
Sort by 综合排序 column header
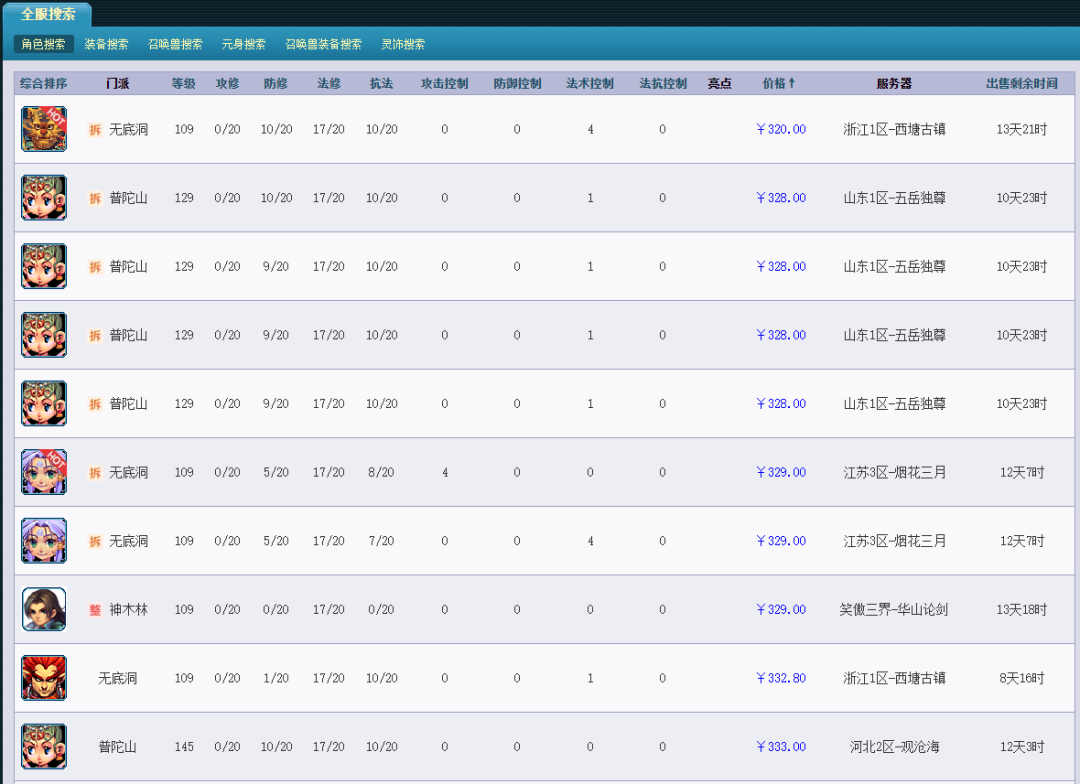(43, 83)
